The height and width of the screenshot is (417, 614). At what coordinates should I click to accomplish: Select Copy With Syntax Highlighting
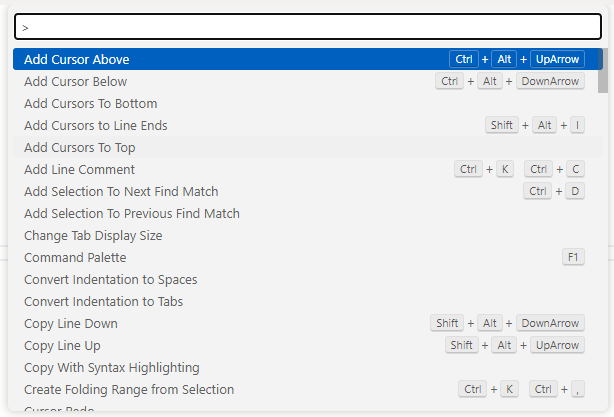coord(112,368)
